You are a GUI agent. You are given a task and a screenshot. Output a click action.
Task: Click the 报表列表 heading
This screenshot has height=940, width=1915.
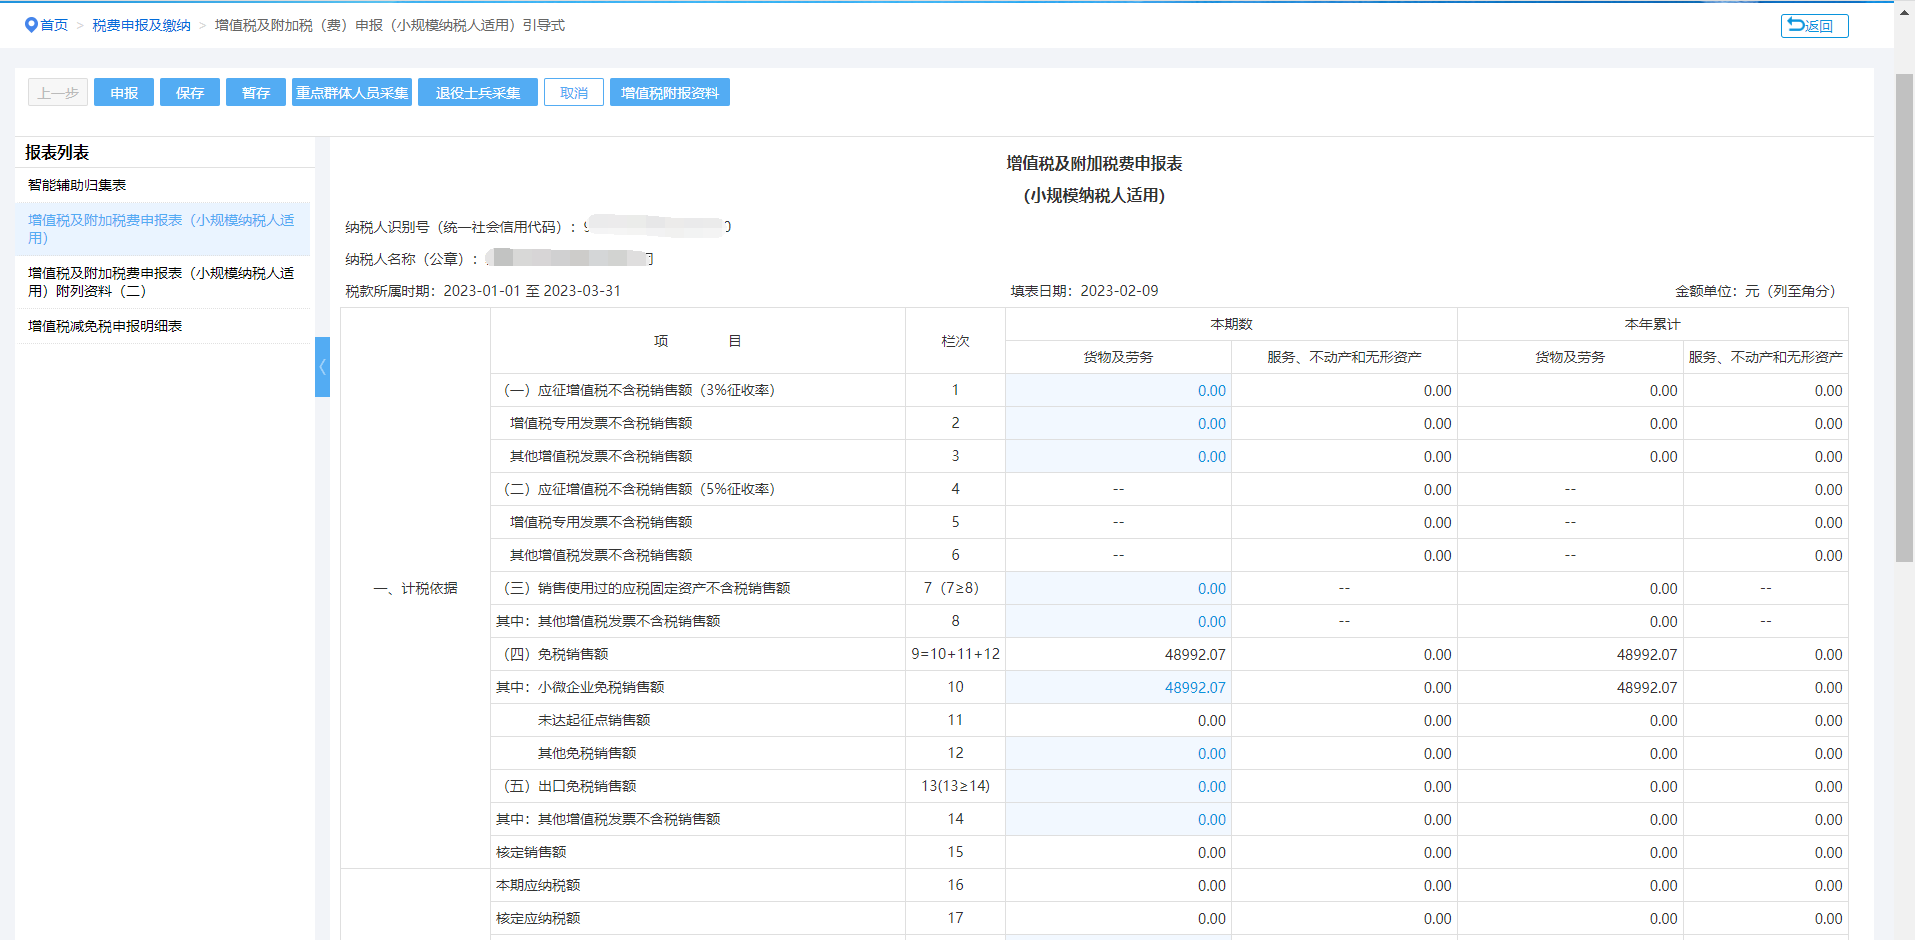point(57,153)
